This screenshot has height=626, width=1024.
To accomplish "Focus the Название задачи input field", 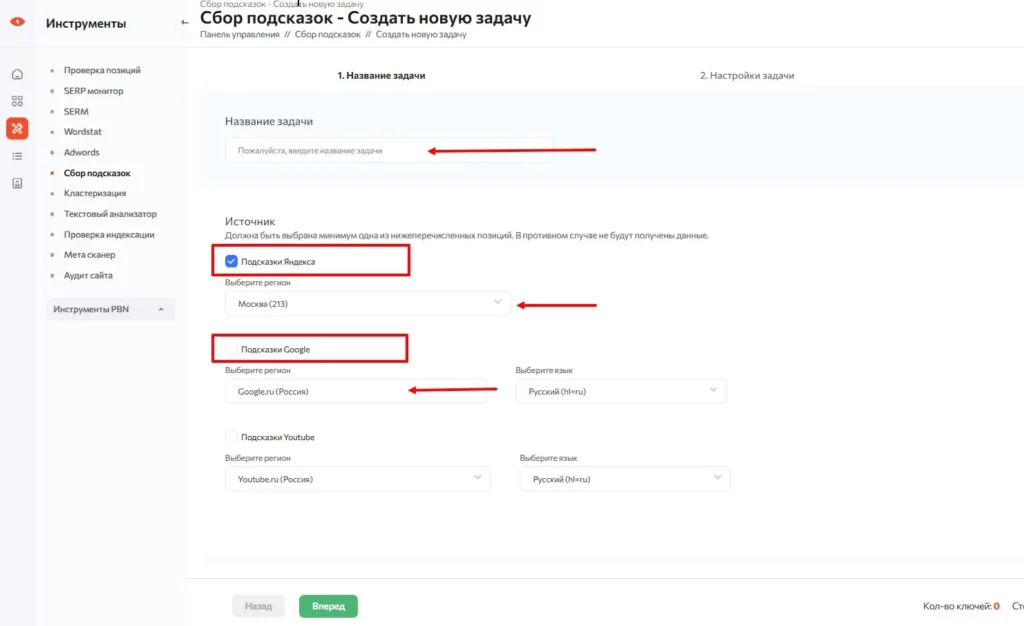I will (388, 151).
